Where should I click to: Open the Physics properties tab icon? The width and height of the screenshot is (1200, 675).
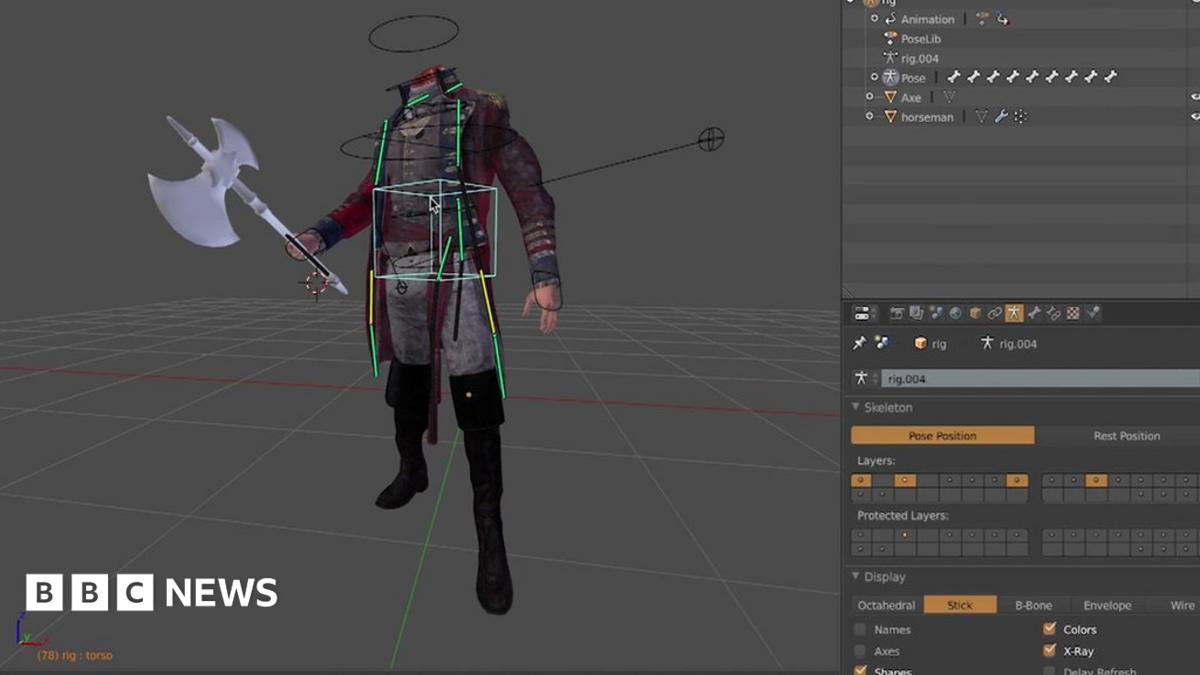[x=1093, y=313]
